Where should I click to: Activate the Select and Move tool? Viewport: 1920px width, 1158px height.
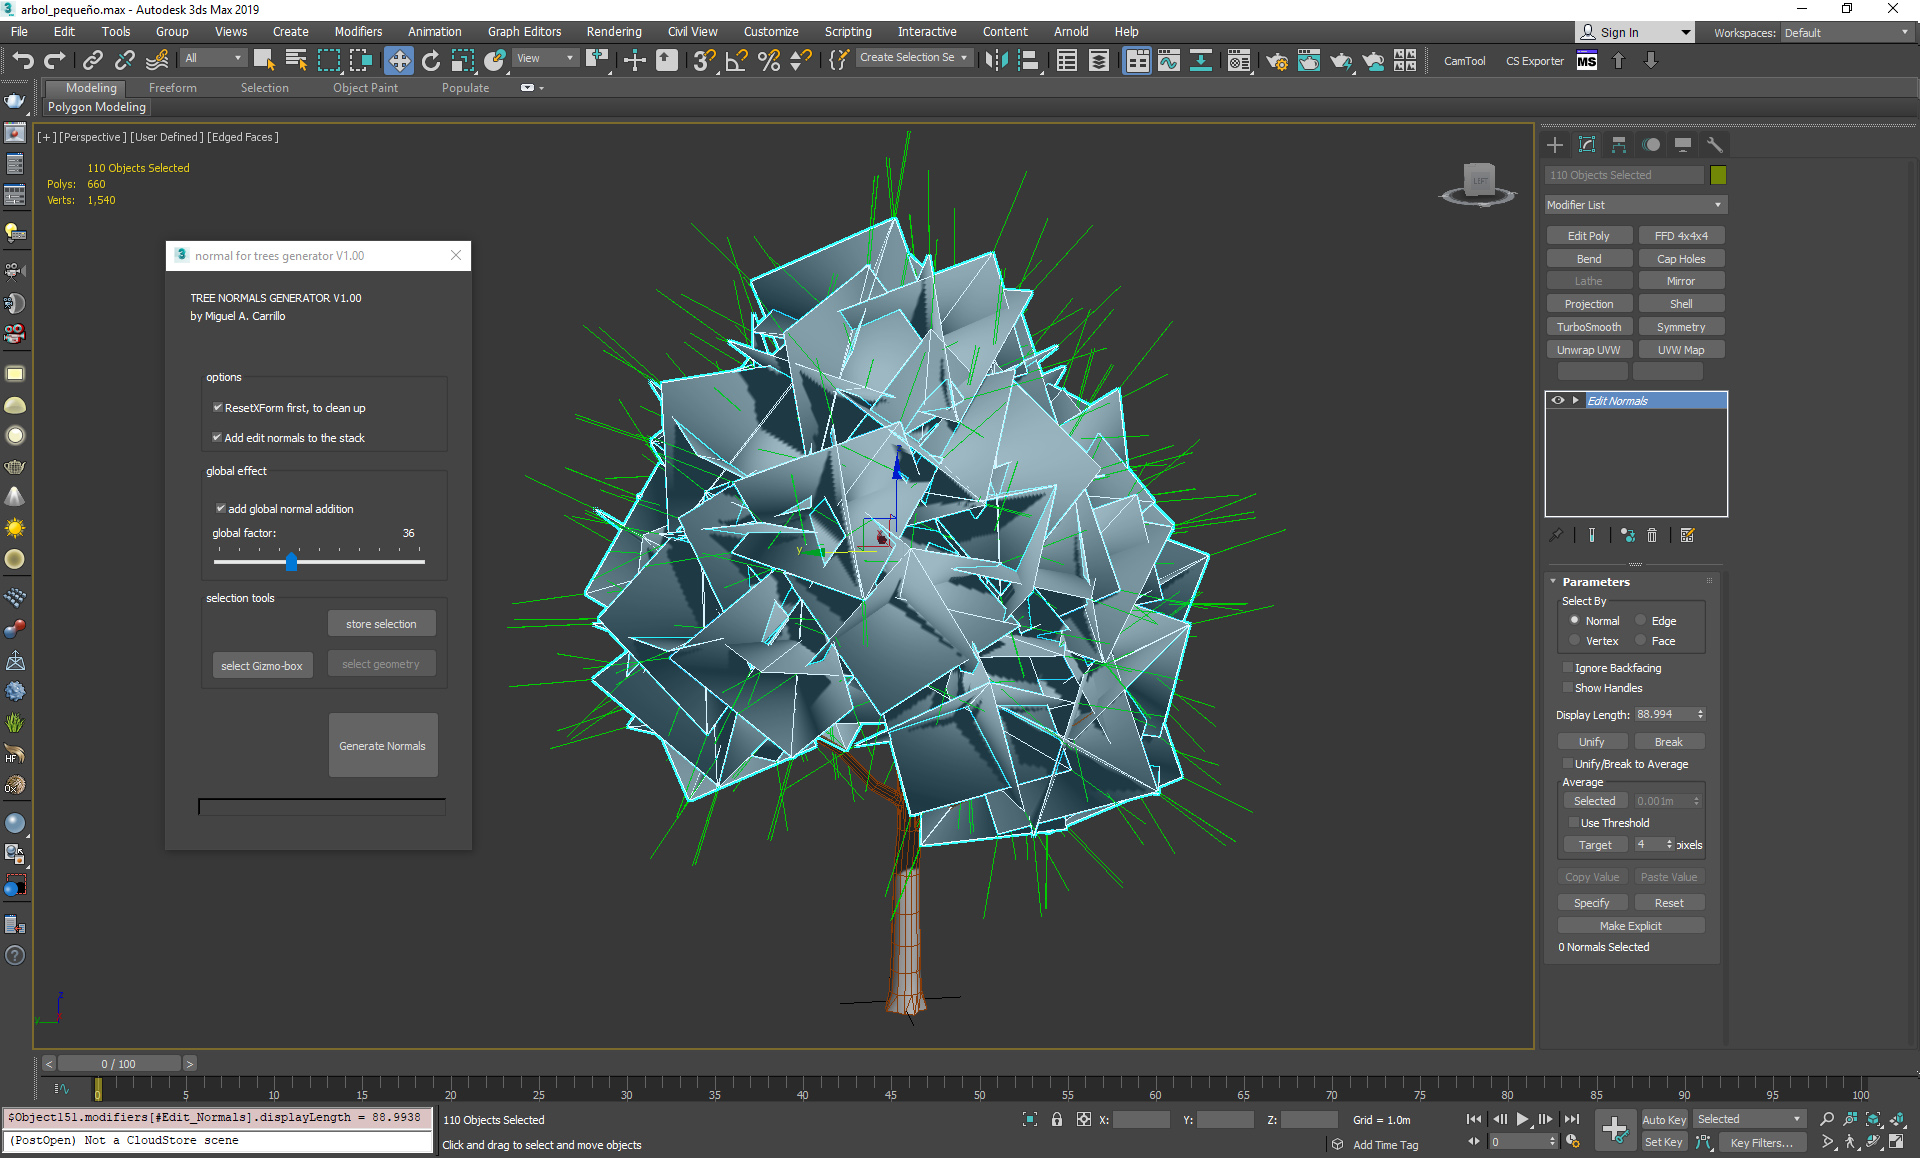pyautogui.click(x=398, y=61)
